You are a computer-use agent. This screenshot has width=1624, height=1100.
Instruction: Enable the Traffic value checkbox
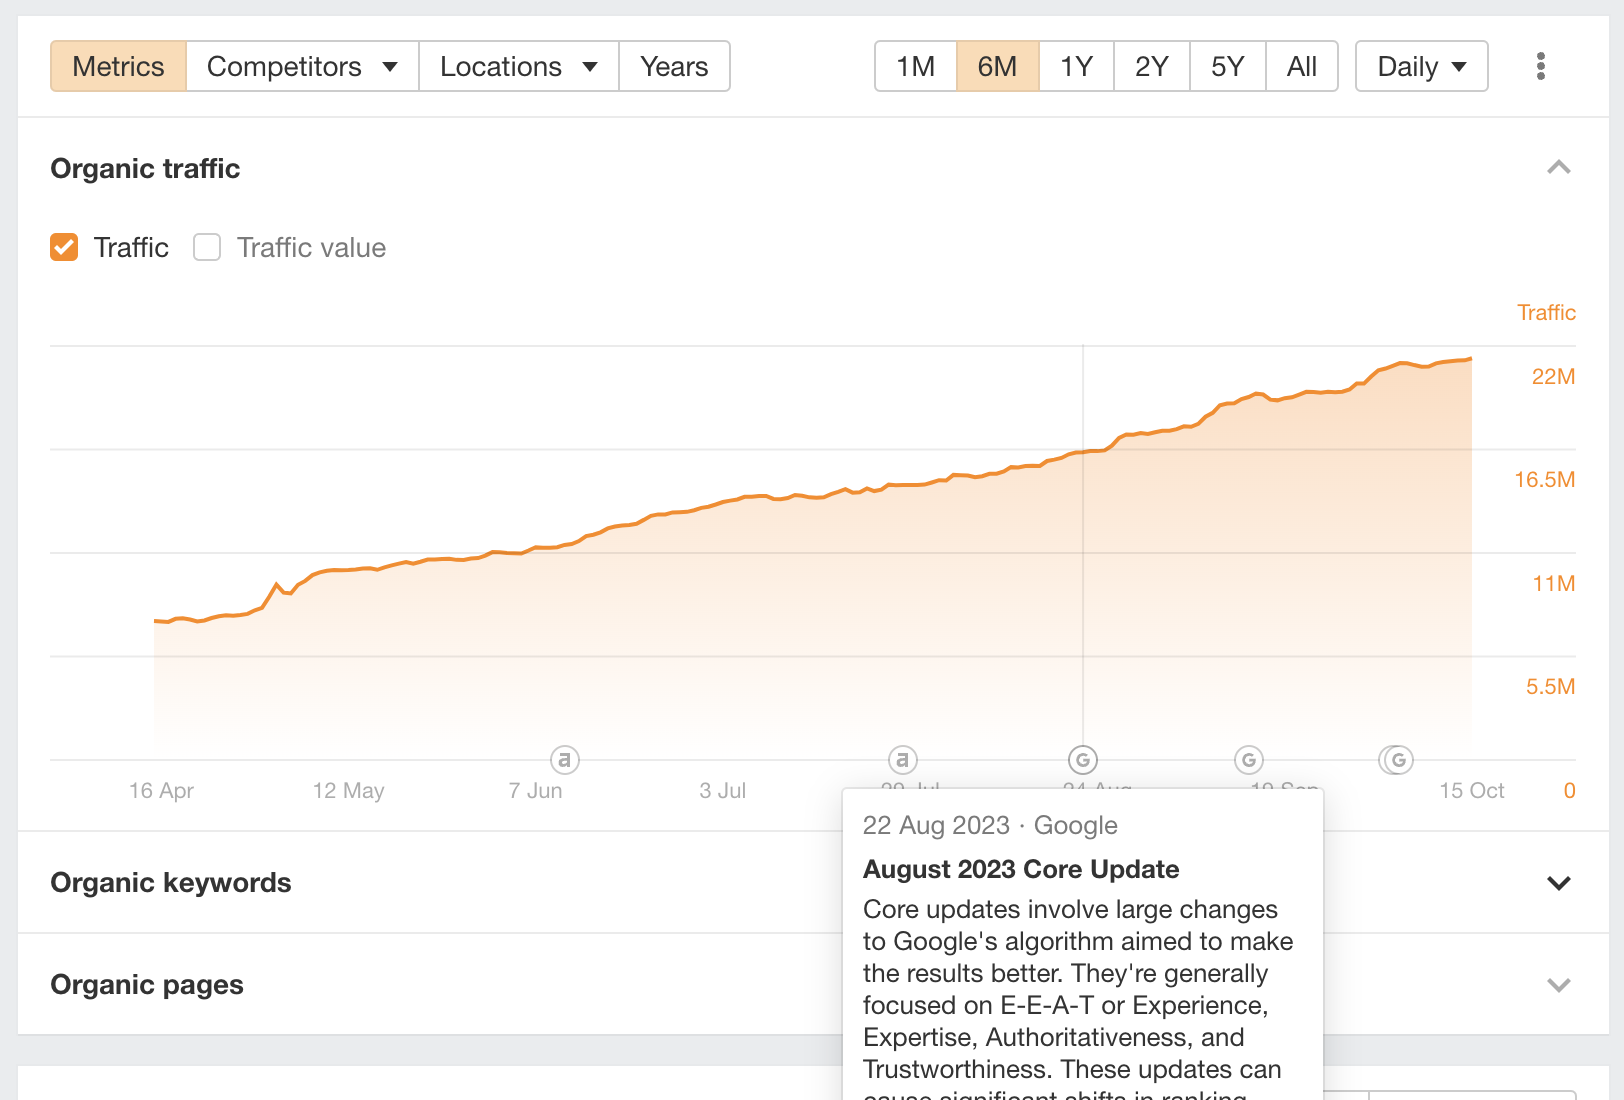(x=207, y=247)
